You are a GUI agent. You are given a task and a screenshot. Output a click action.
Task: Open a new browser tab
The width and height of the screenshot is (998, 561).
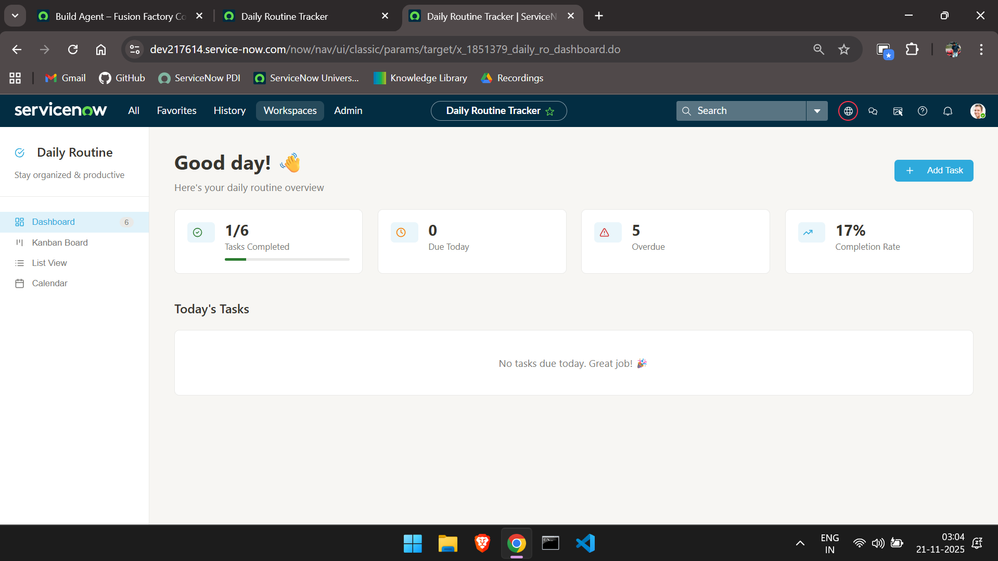(x=598, y=16)
